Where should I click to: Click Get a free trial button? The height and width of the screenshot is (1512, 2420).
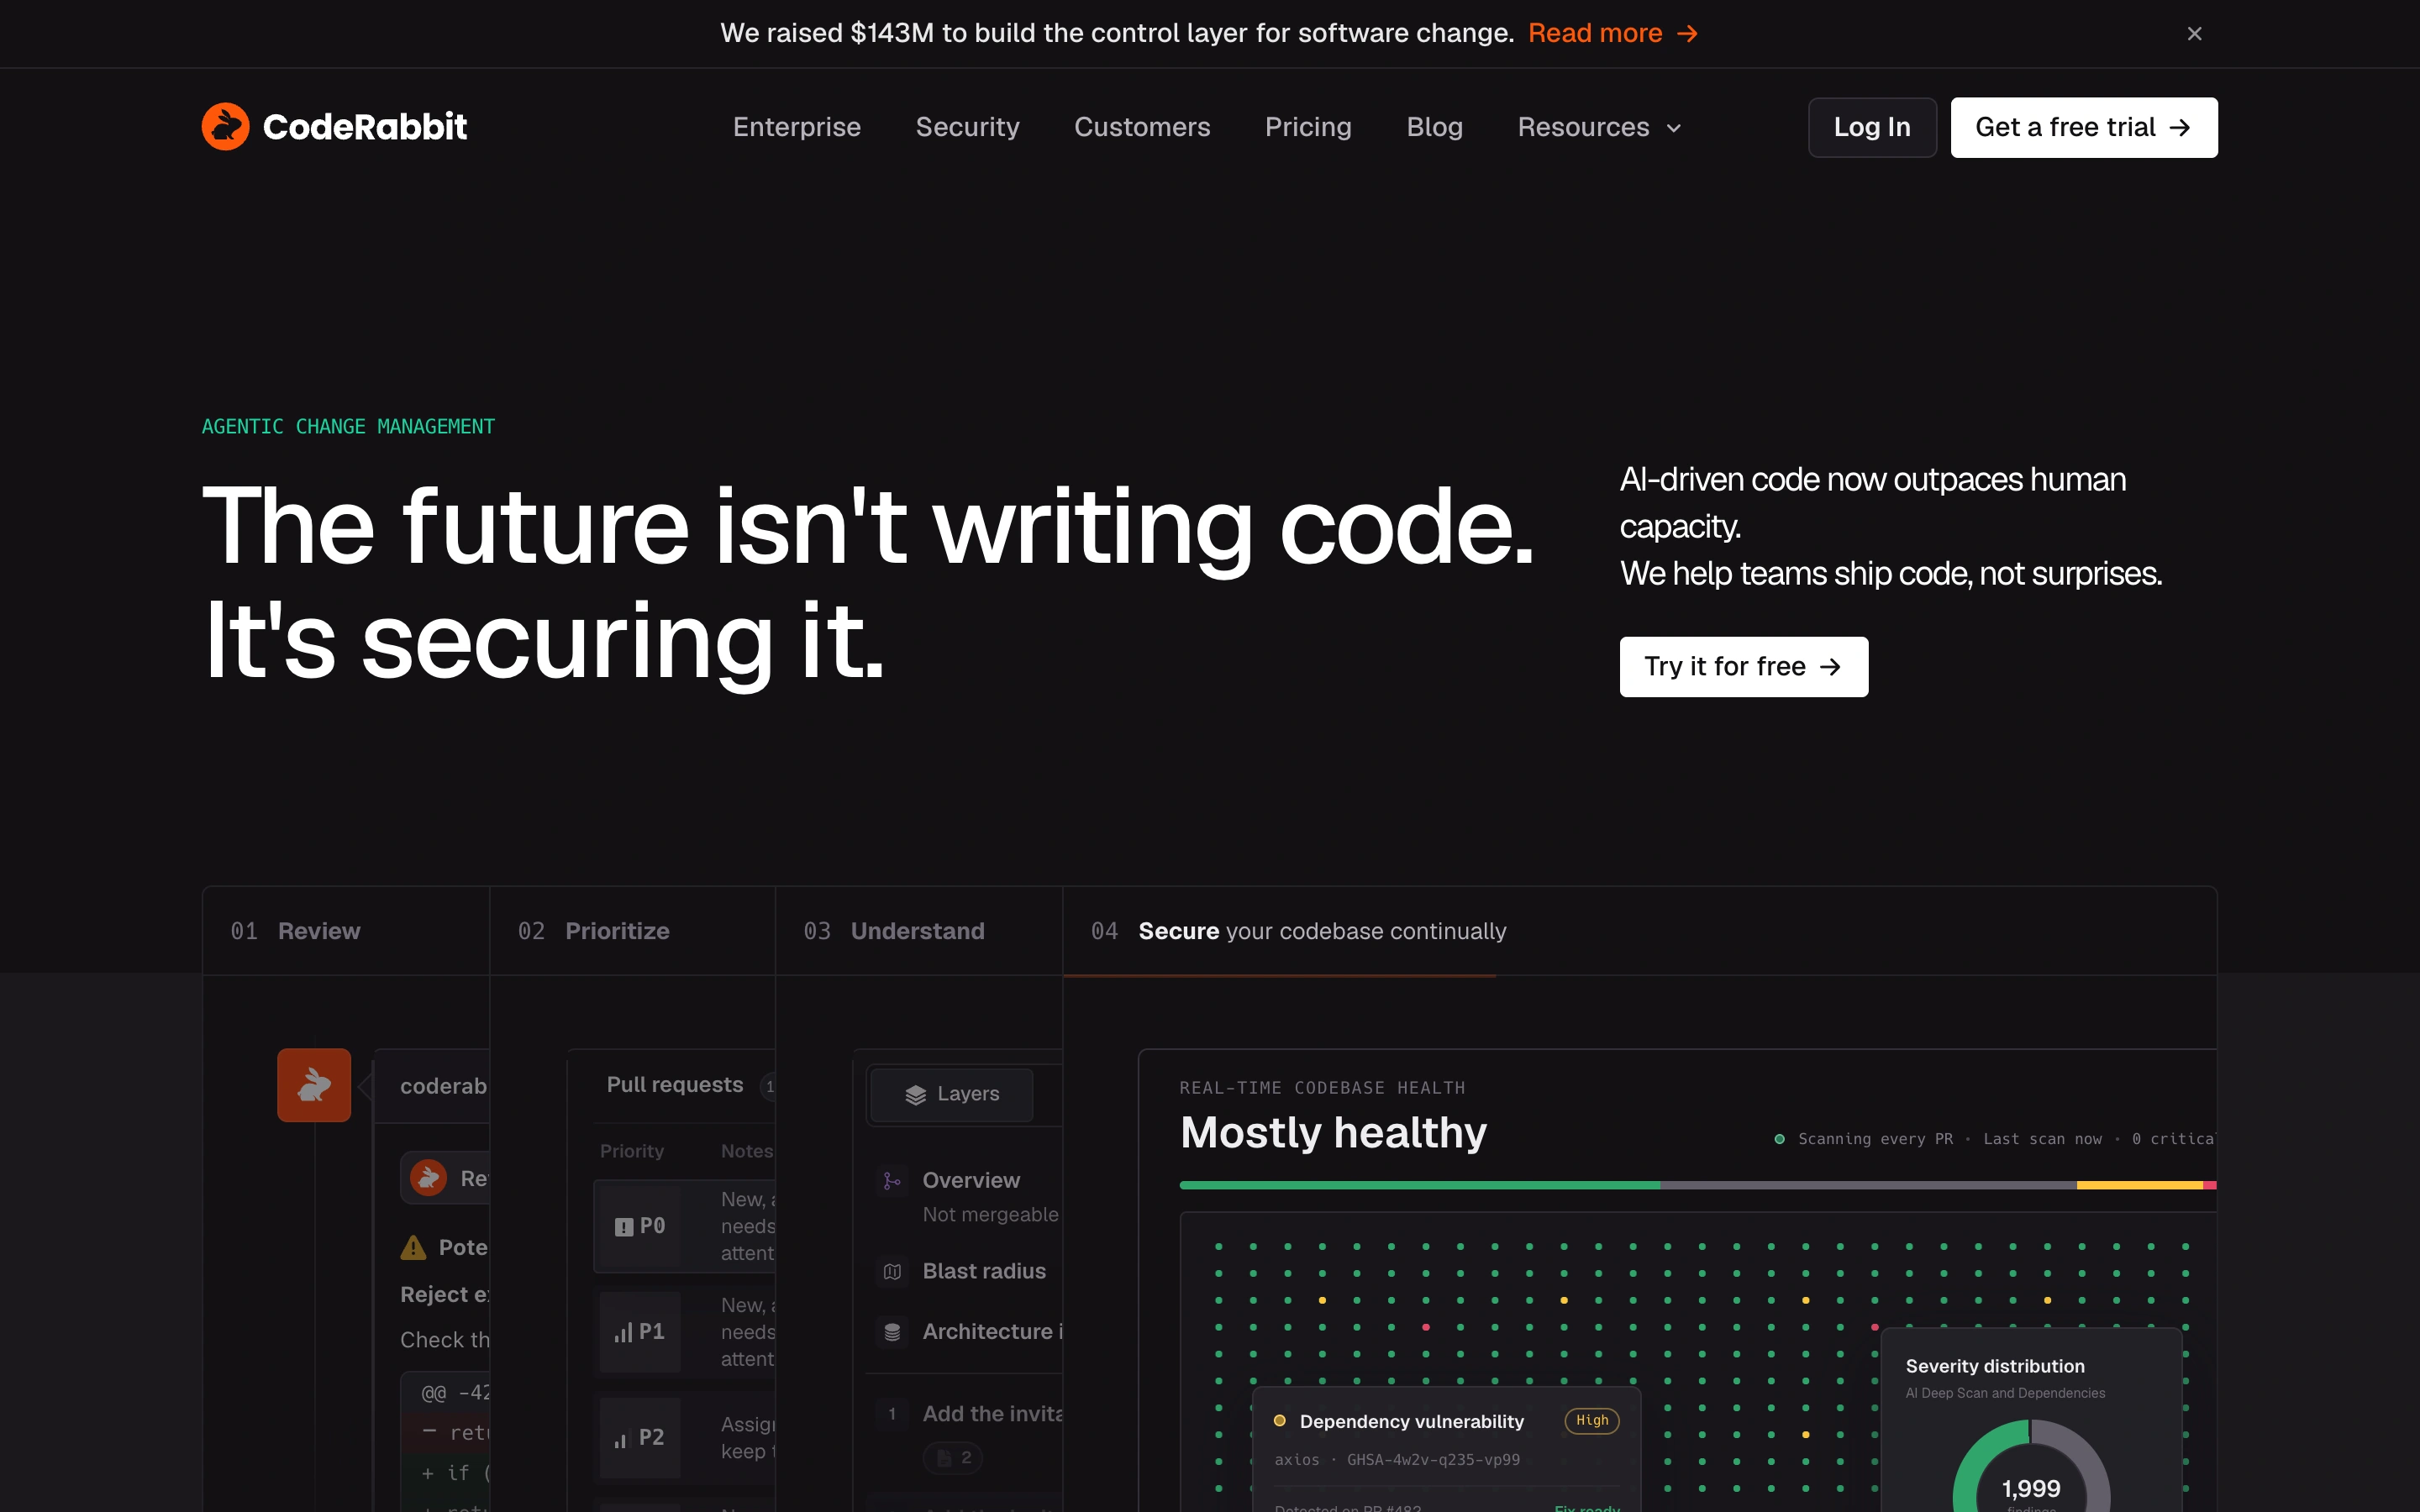[x=2084, y=127]
